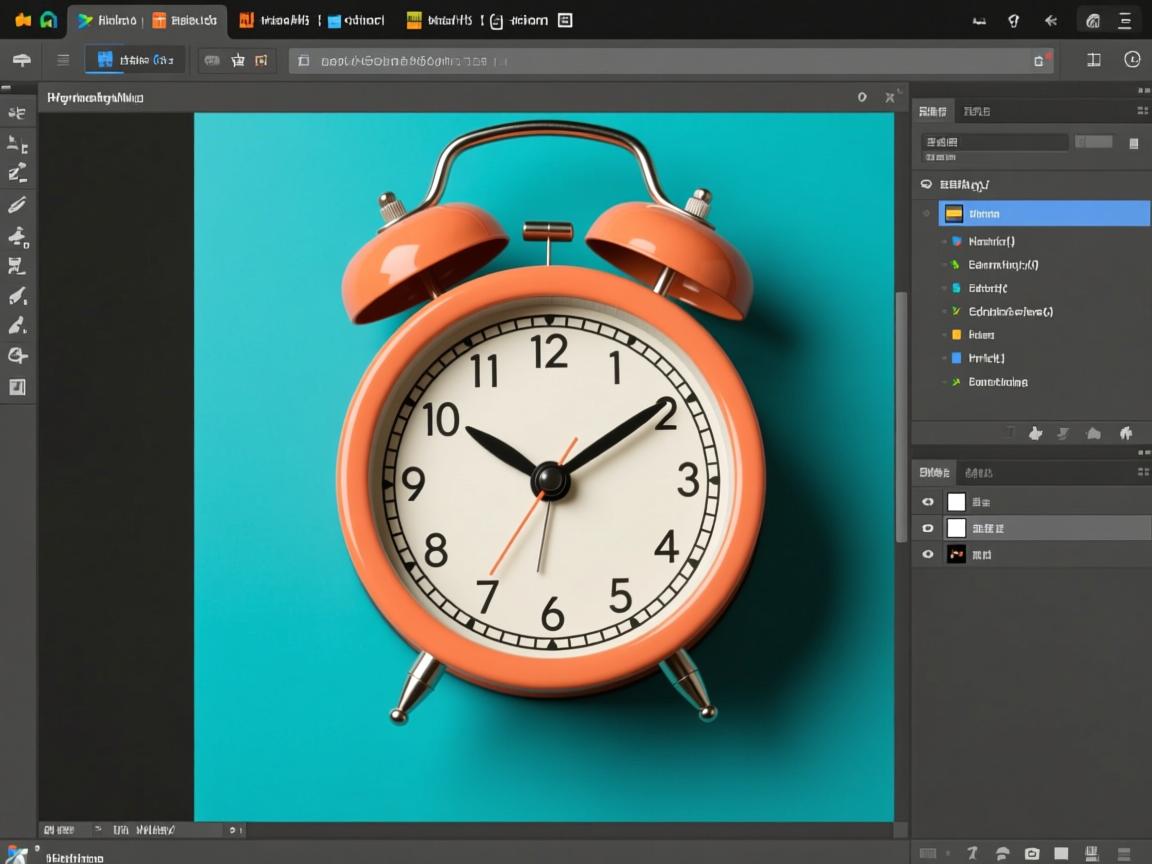Screen dimensions: 1152x864
Task: Click the umbrella-shaped icon at top left
Action: coord(21,60)
